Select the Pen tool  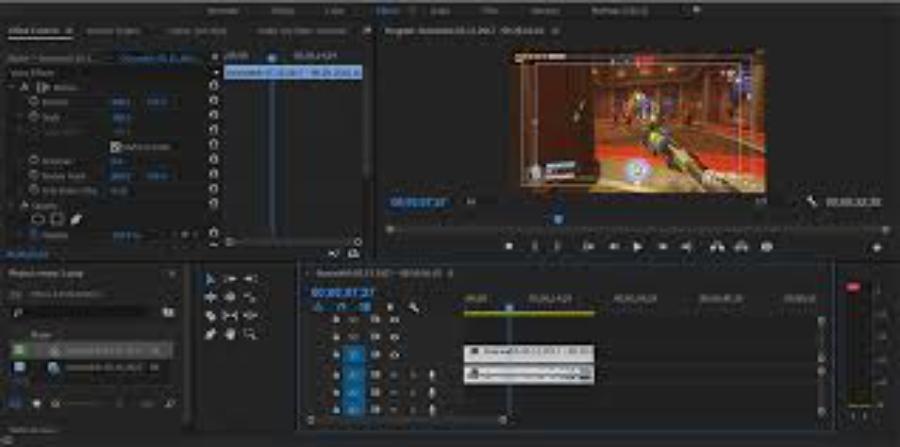(x=210, y=334)
